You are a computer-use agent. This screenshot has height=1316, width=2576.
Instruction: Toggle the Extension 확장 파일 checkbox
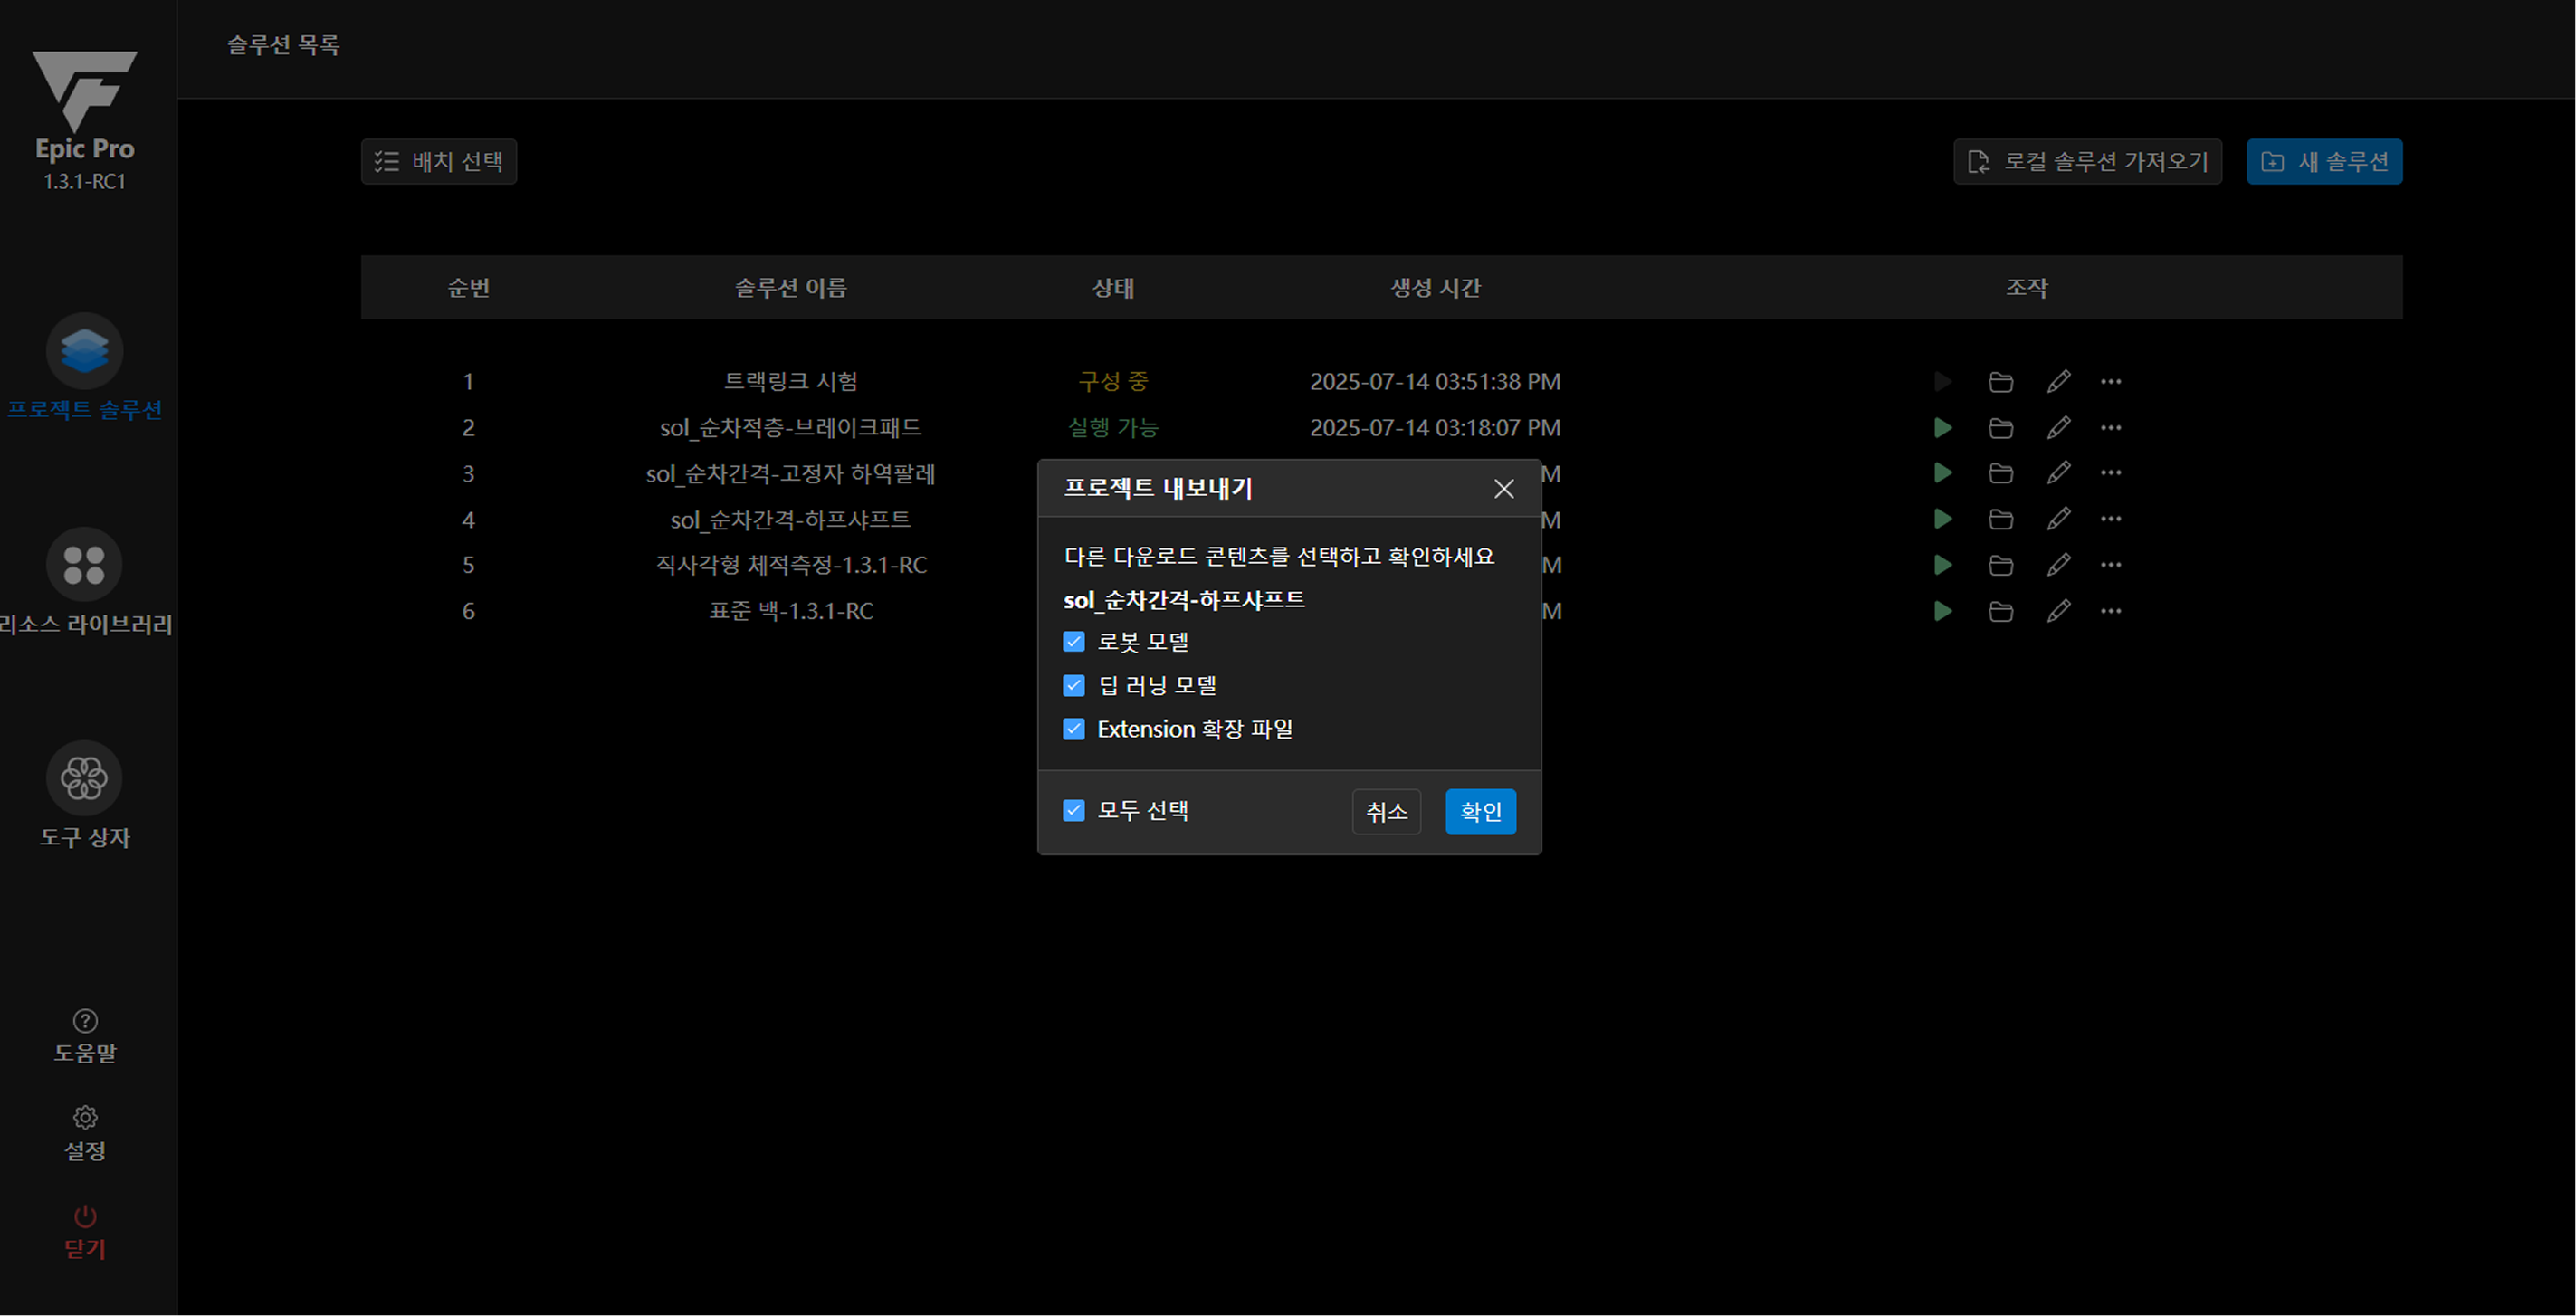pyautogui.click(x=1074, y=729)
